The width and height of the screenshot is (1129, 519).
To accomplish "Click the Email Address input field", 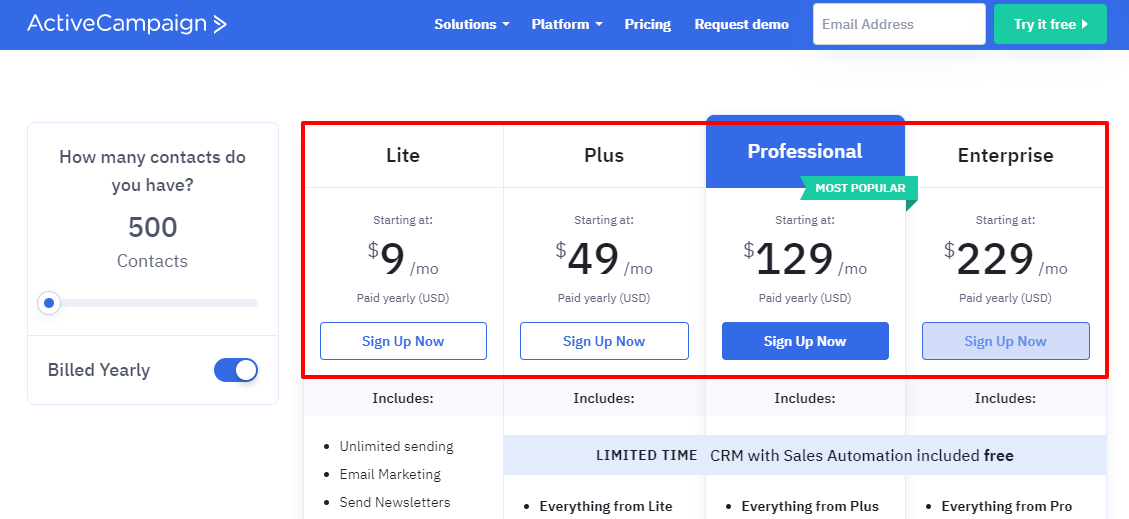I will (899, 24).
